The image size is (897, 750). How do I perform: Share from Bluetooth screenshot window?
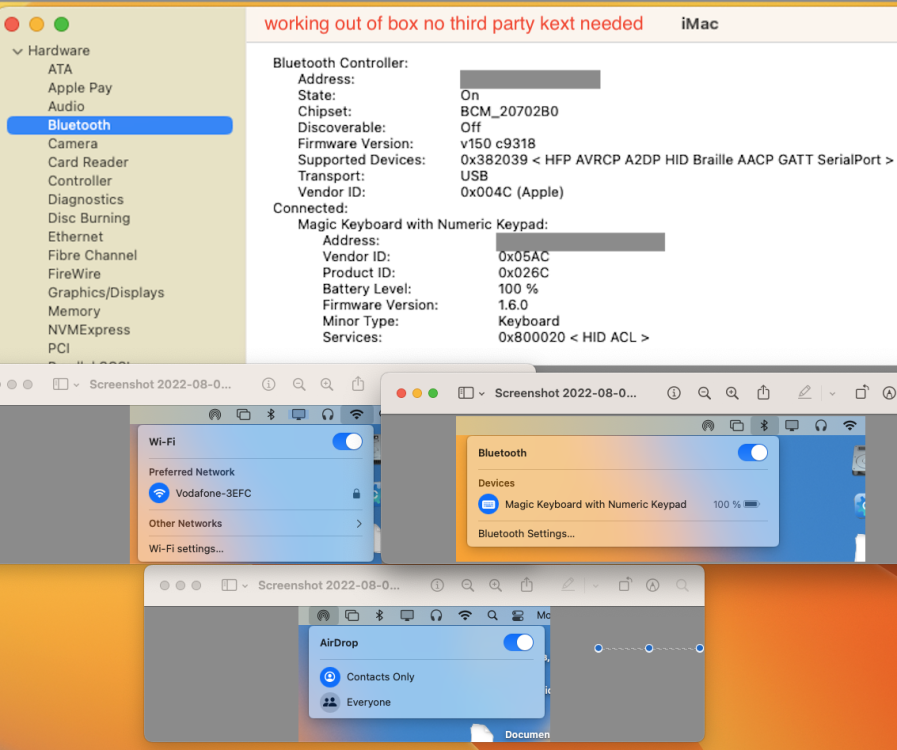[x=763, y=392]
